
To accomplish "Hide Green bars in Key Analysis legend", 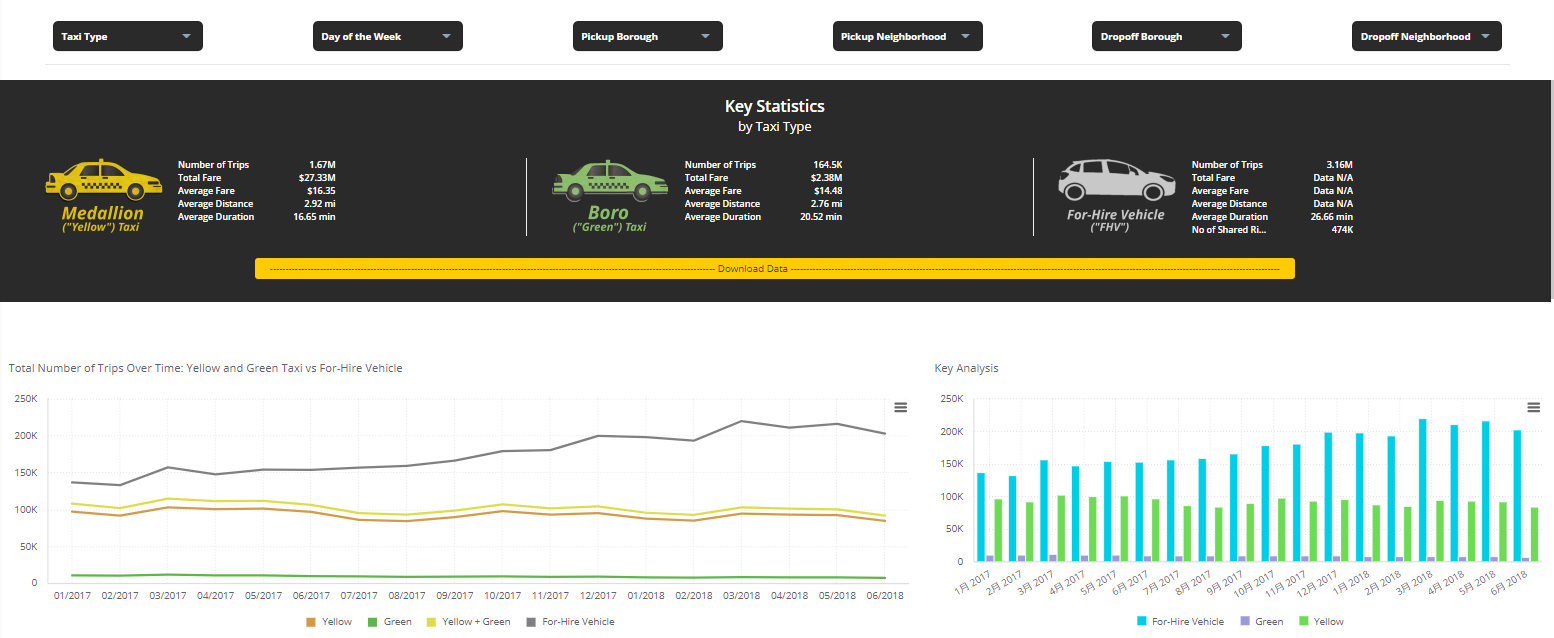I will (x=1267, y=621).
